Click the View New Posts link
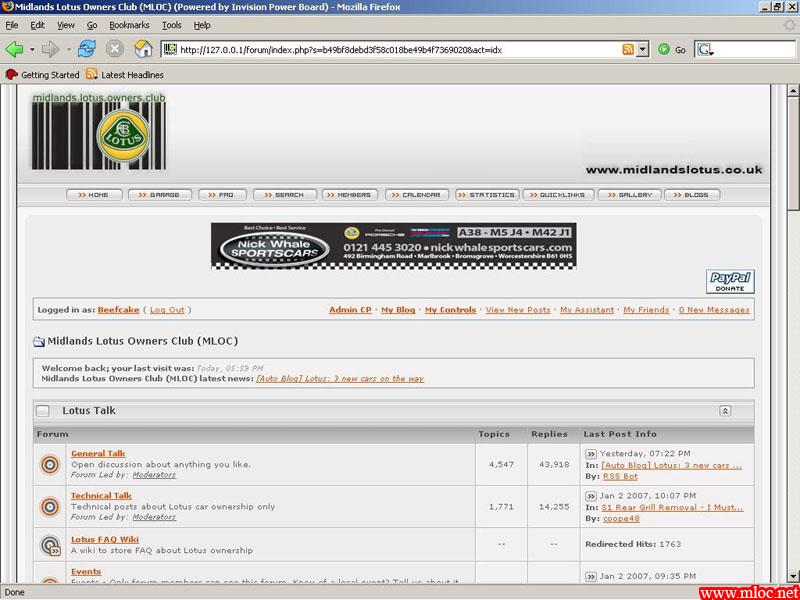The height and width of the screenshot is (600, 800). click(518, 310)
